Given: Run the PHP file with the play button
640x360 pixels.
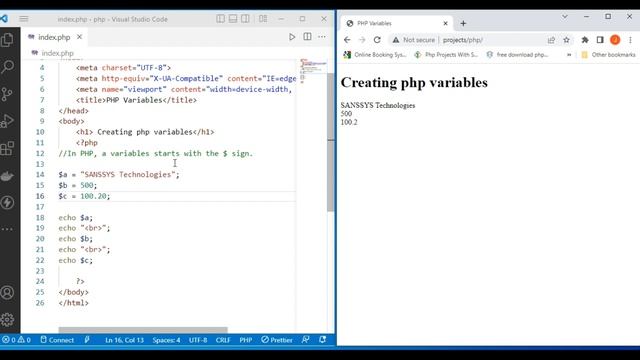Looking at the screenshot, I should [292, 37].
